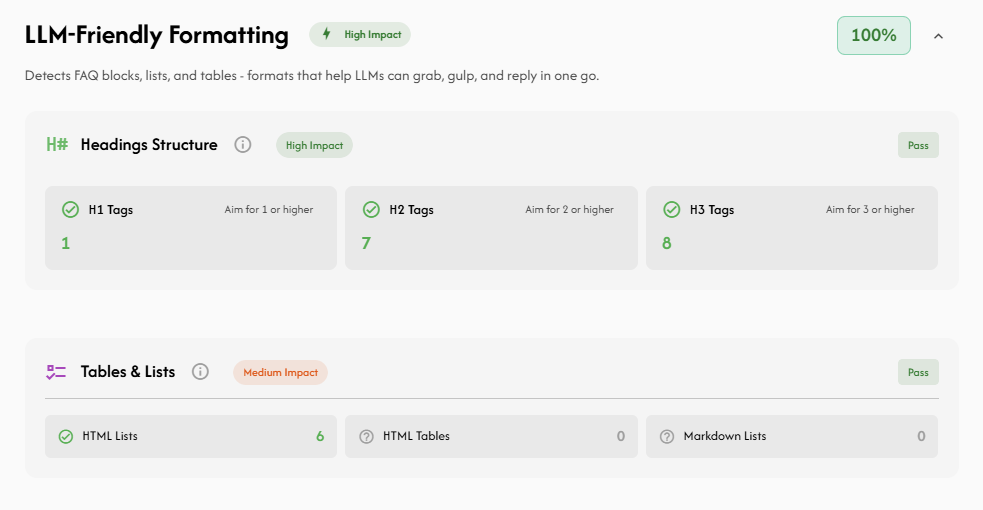Screen dimensions: 983x510
Task: Click the Medium Impact badge
Action: point(280,372)
